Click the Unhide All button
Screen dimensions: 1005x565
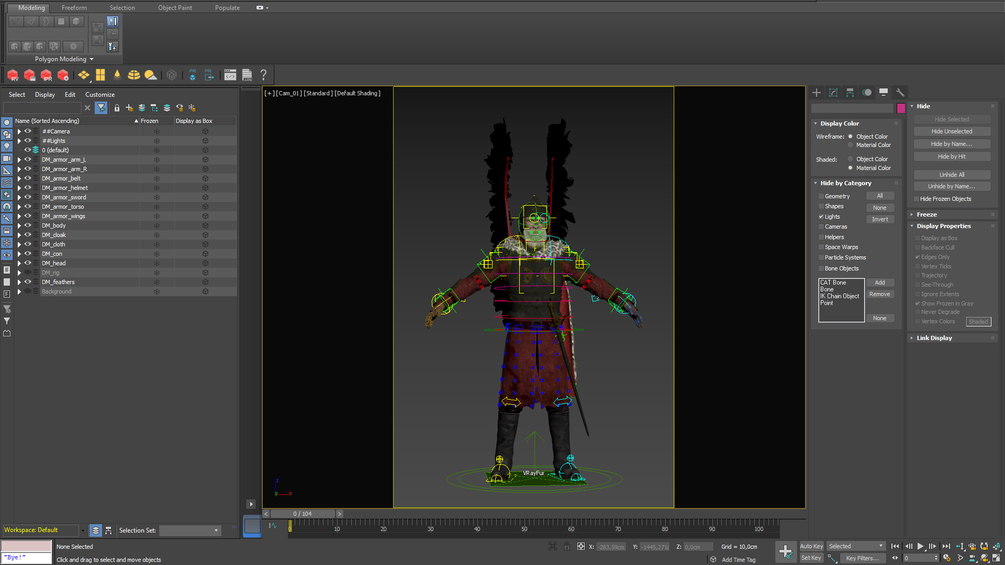coord(951,174)
